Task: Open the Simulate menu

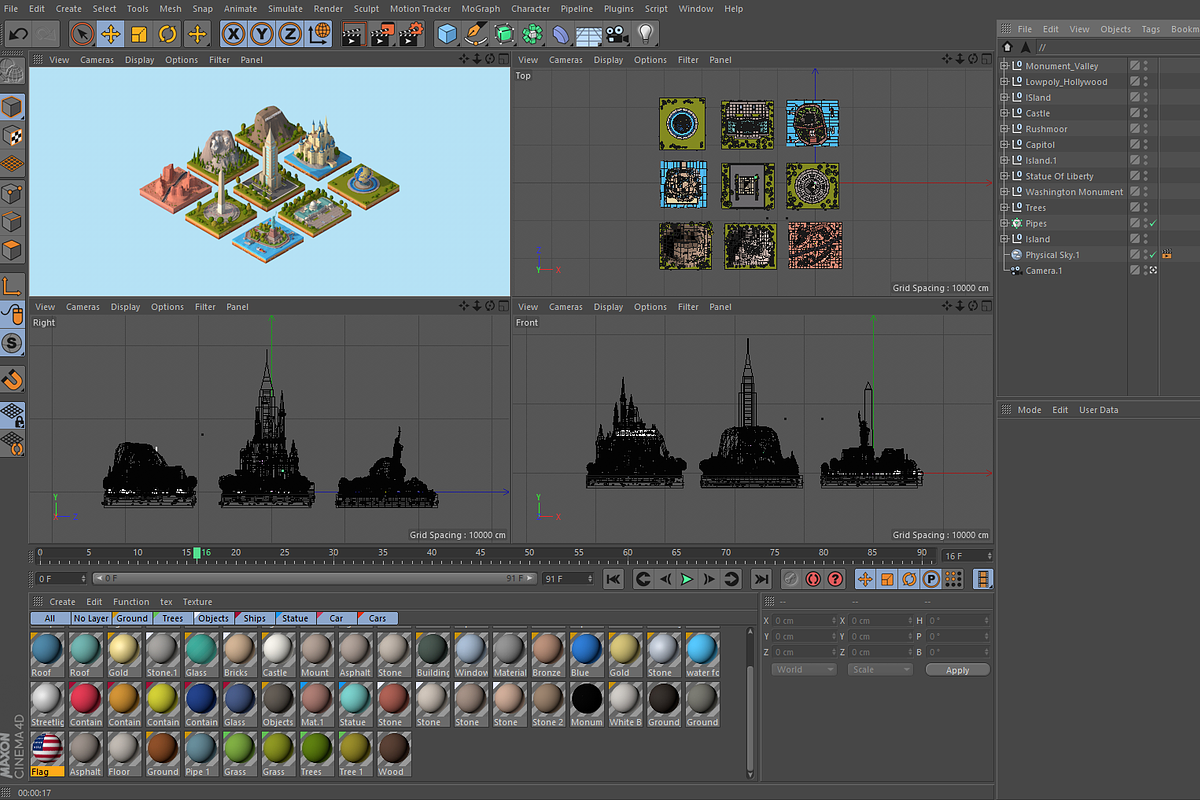Action: pos(285,9)
